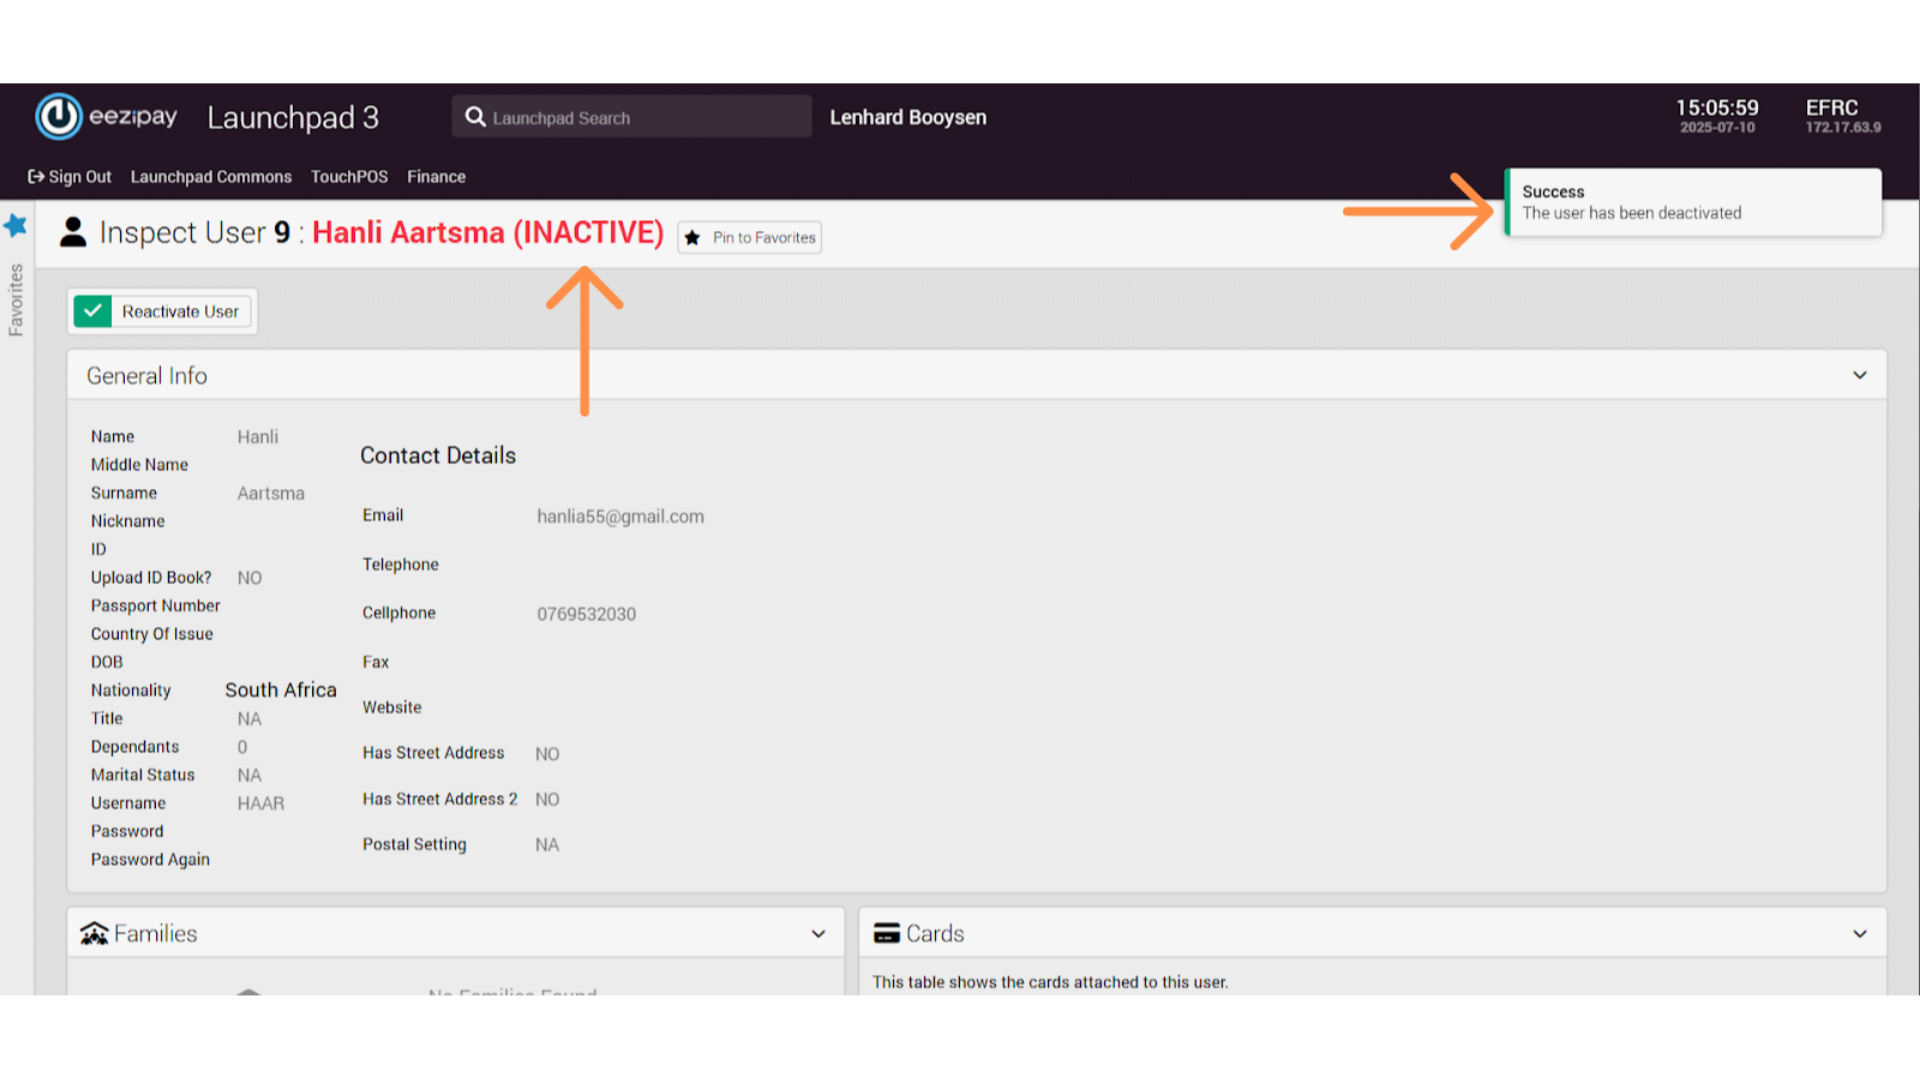Click the Cards panel title
The width and height of the screenshot is (1920, 1080).
[935, 933]
